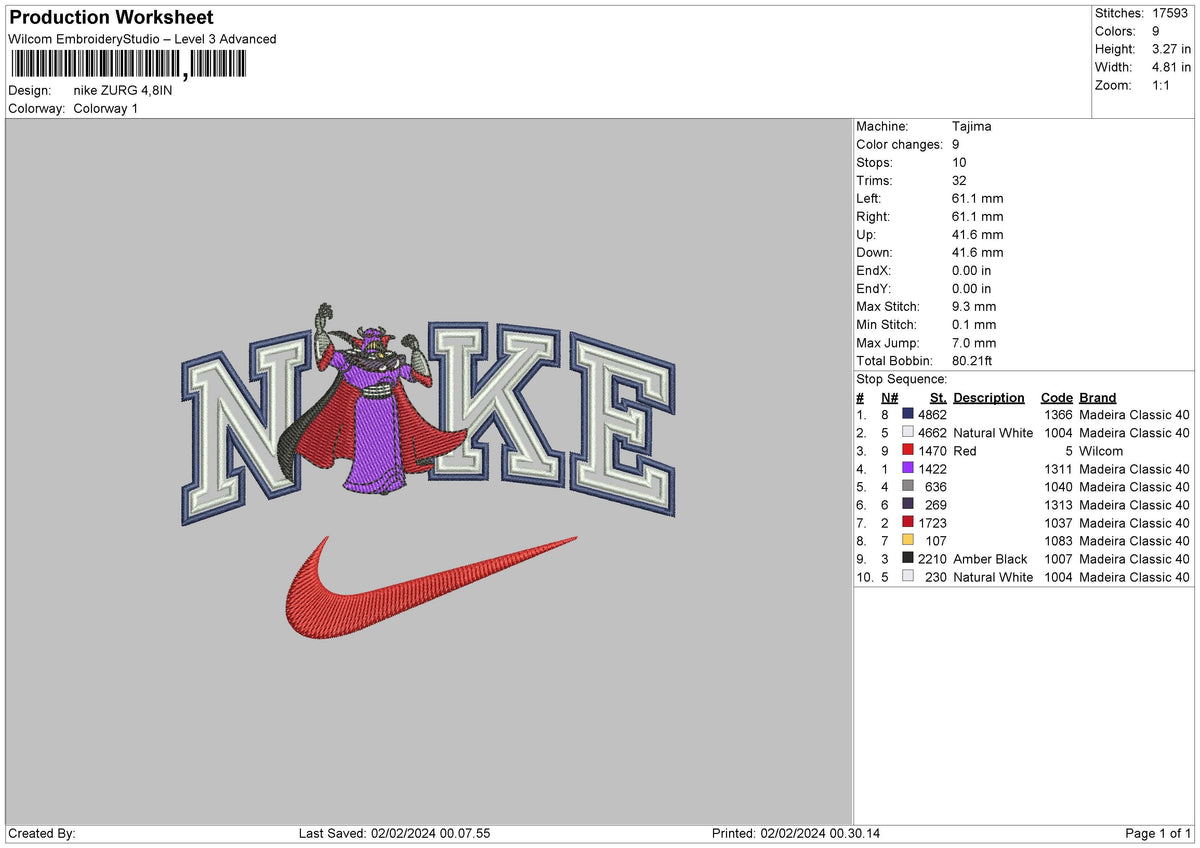Image resolution: width=1200 pixels, height=848 pixels.
Task: Click the barcode under the worksheet title
Action: point(128,65)
